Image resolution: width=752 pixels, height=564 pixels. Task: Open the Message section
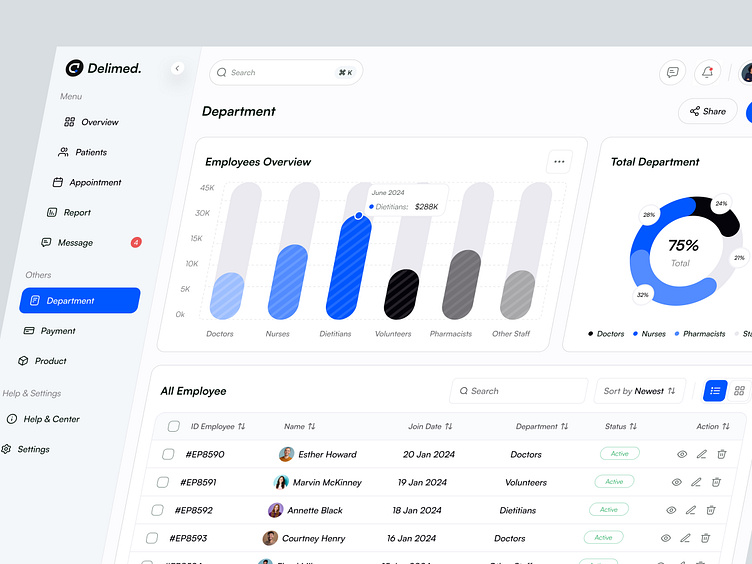point(67,243)
